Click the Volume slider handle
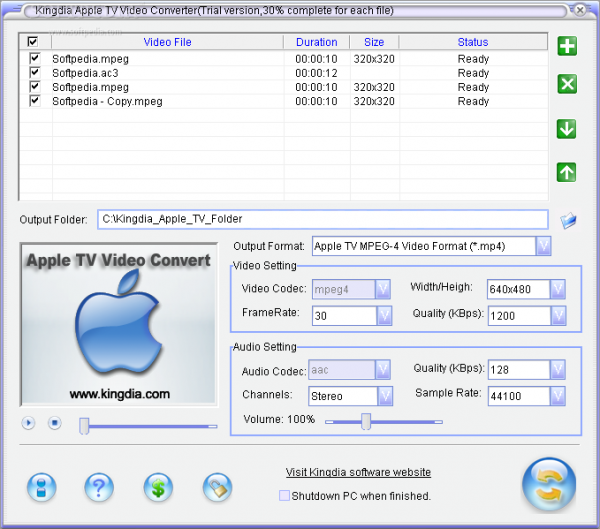 pyautogui.click(x=366, y=422)
